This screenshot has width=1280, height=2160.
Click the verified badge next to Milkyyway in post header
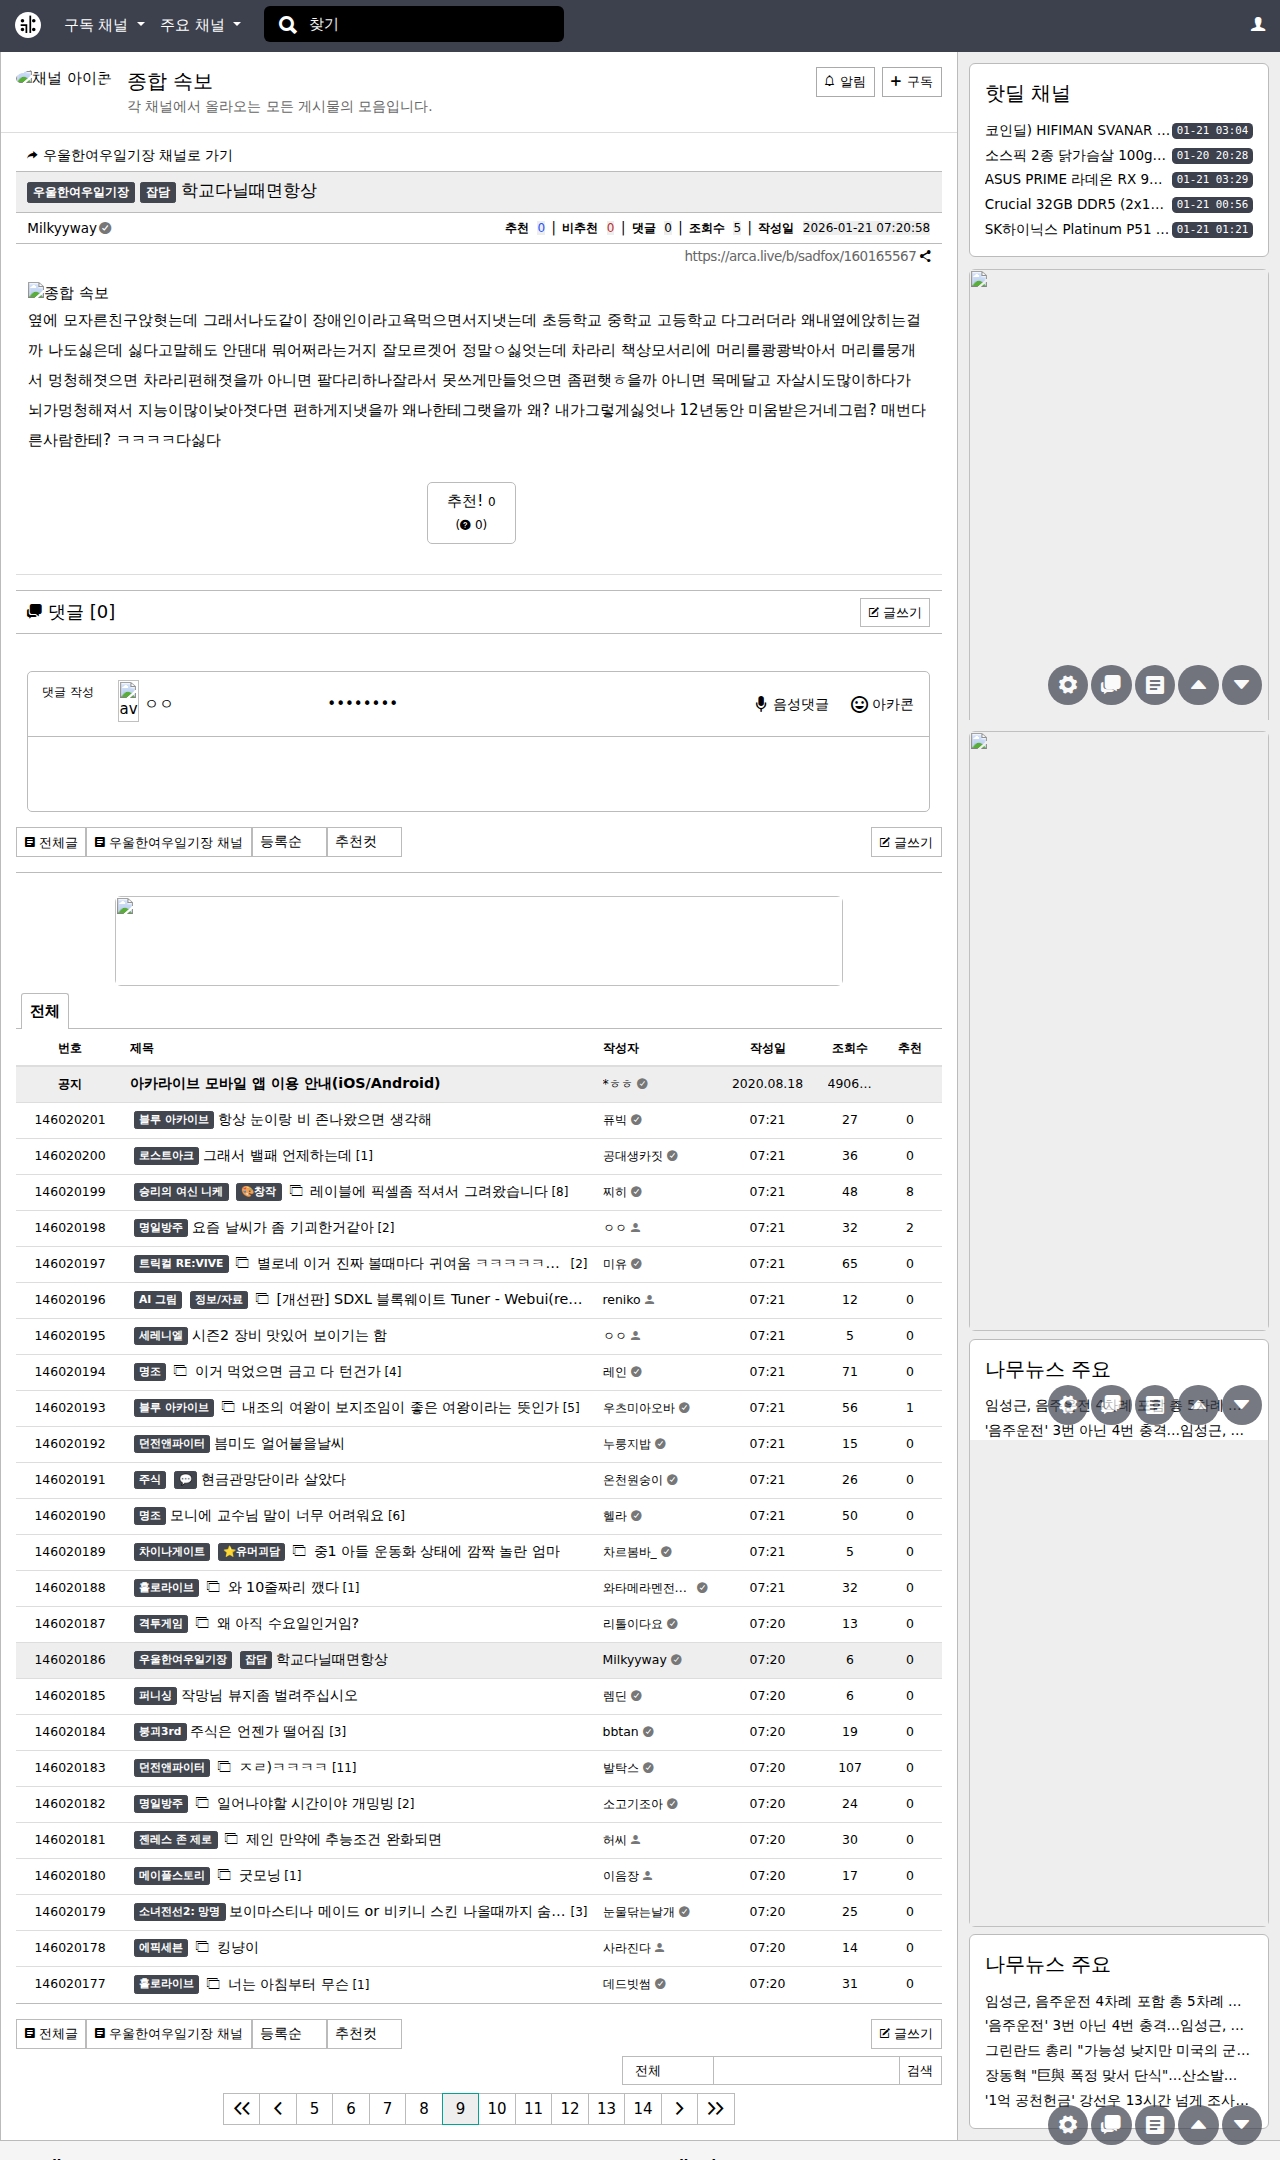(105, 228)
